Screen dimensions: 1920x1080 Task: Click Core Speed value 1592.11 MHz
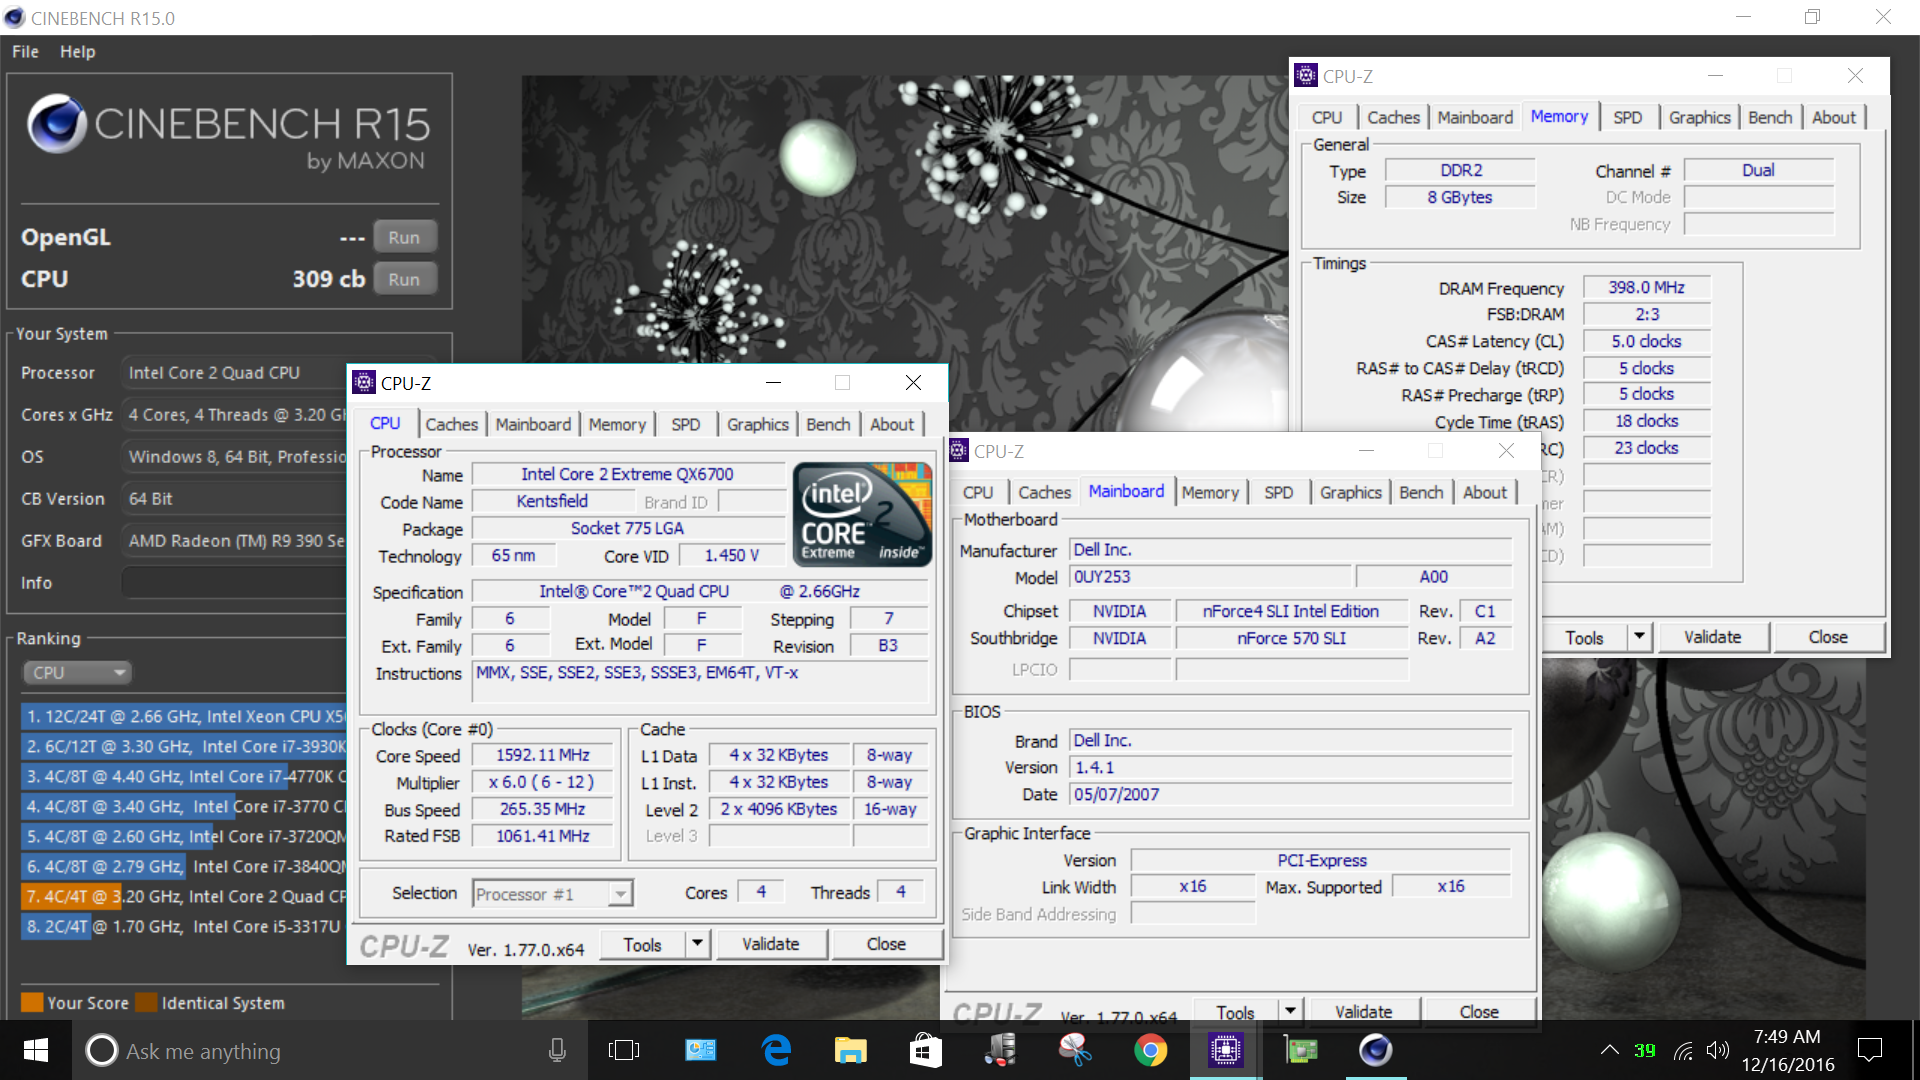(543, 755)
